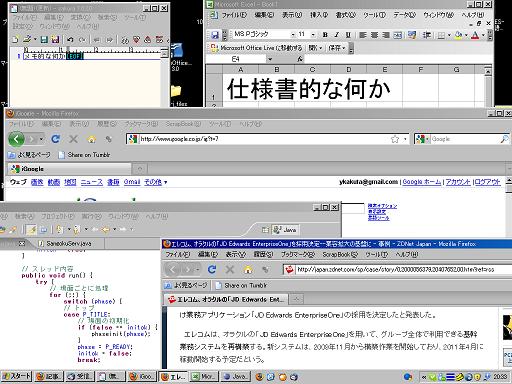Select the エレコム article tab in Firefox

225,299
